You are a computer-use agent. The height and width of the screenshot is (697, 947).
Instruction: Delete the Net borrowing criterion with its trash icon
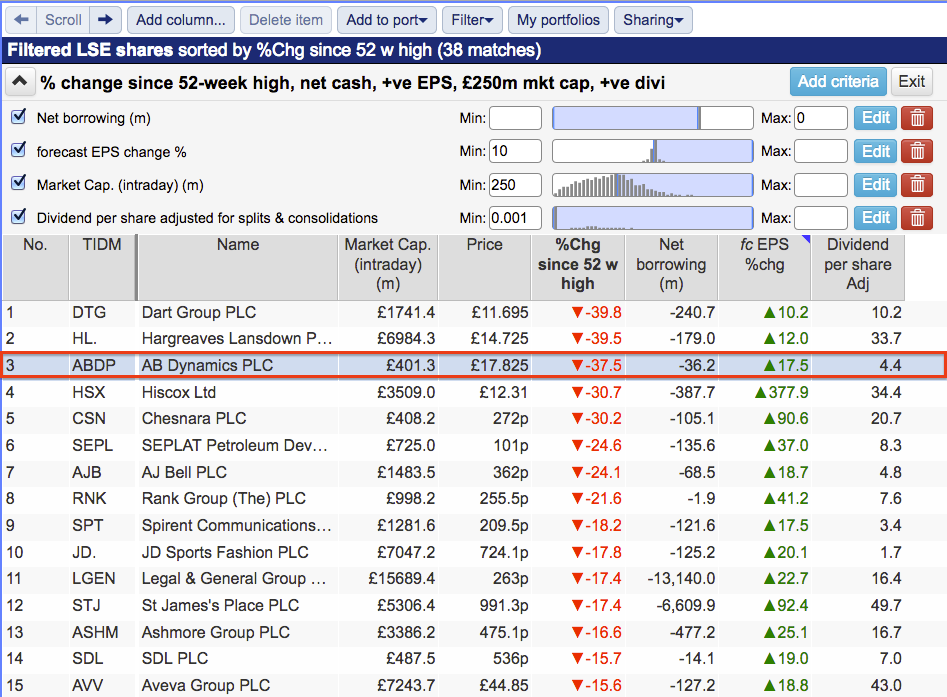click(917, 118)
